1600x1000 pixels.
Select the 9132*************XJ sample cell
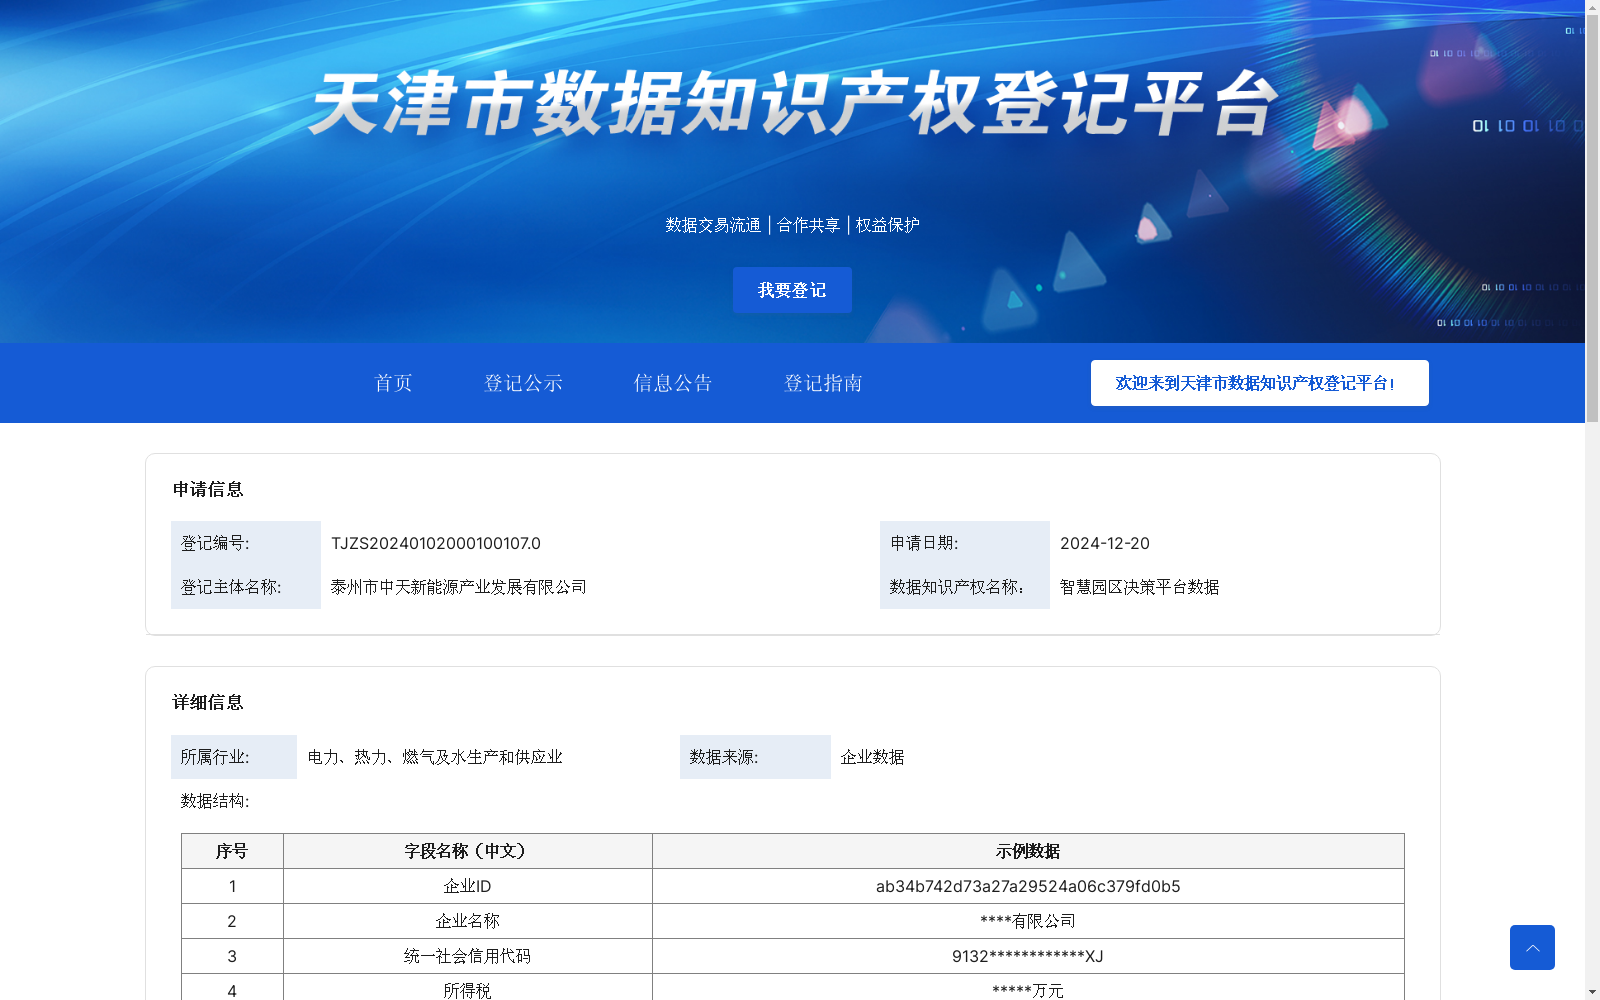(1028, 956)
